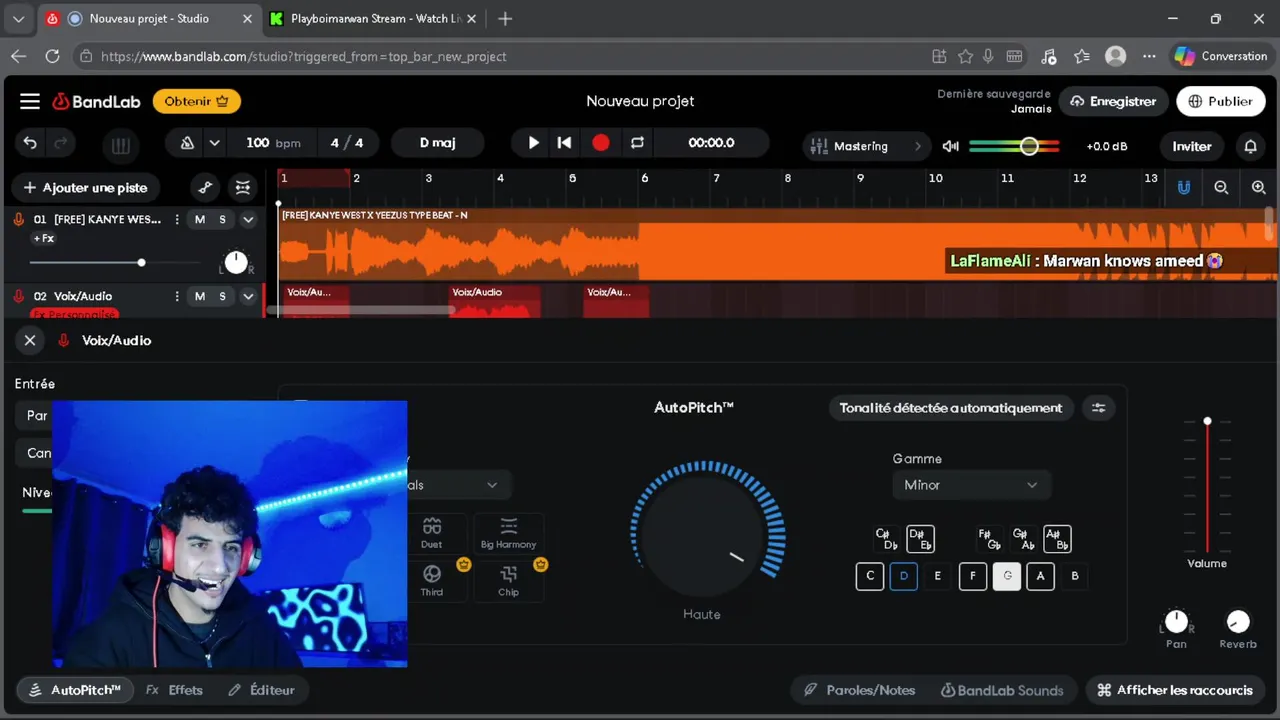Open the Gamme Minor dropdown
Image resolution: width=1280 pixels, height=720 pixels.
point(970,485)
